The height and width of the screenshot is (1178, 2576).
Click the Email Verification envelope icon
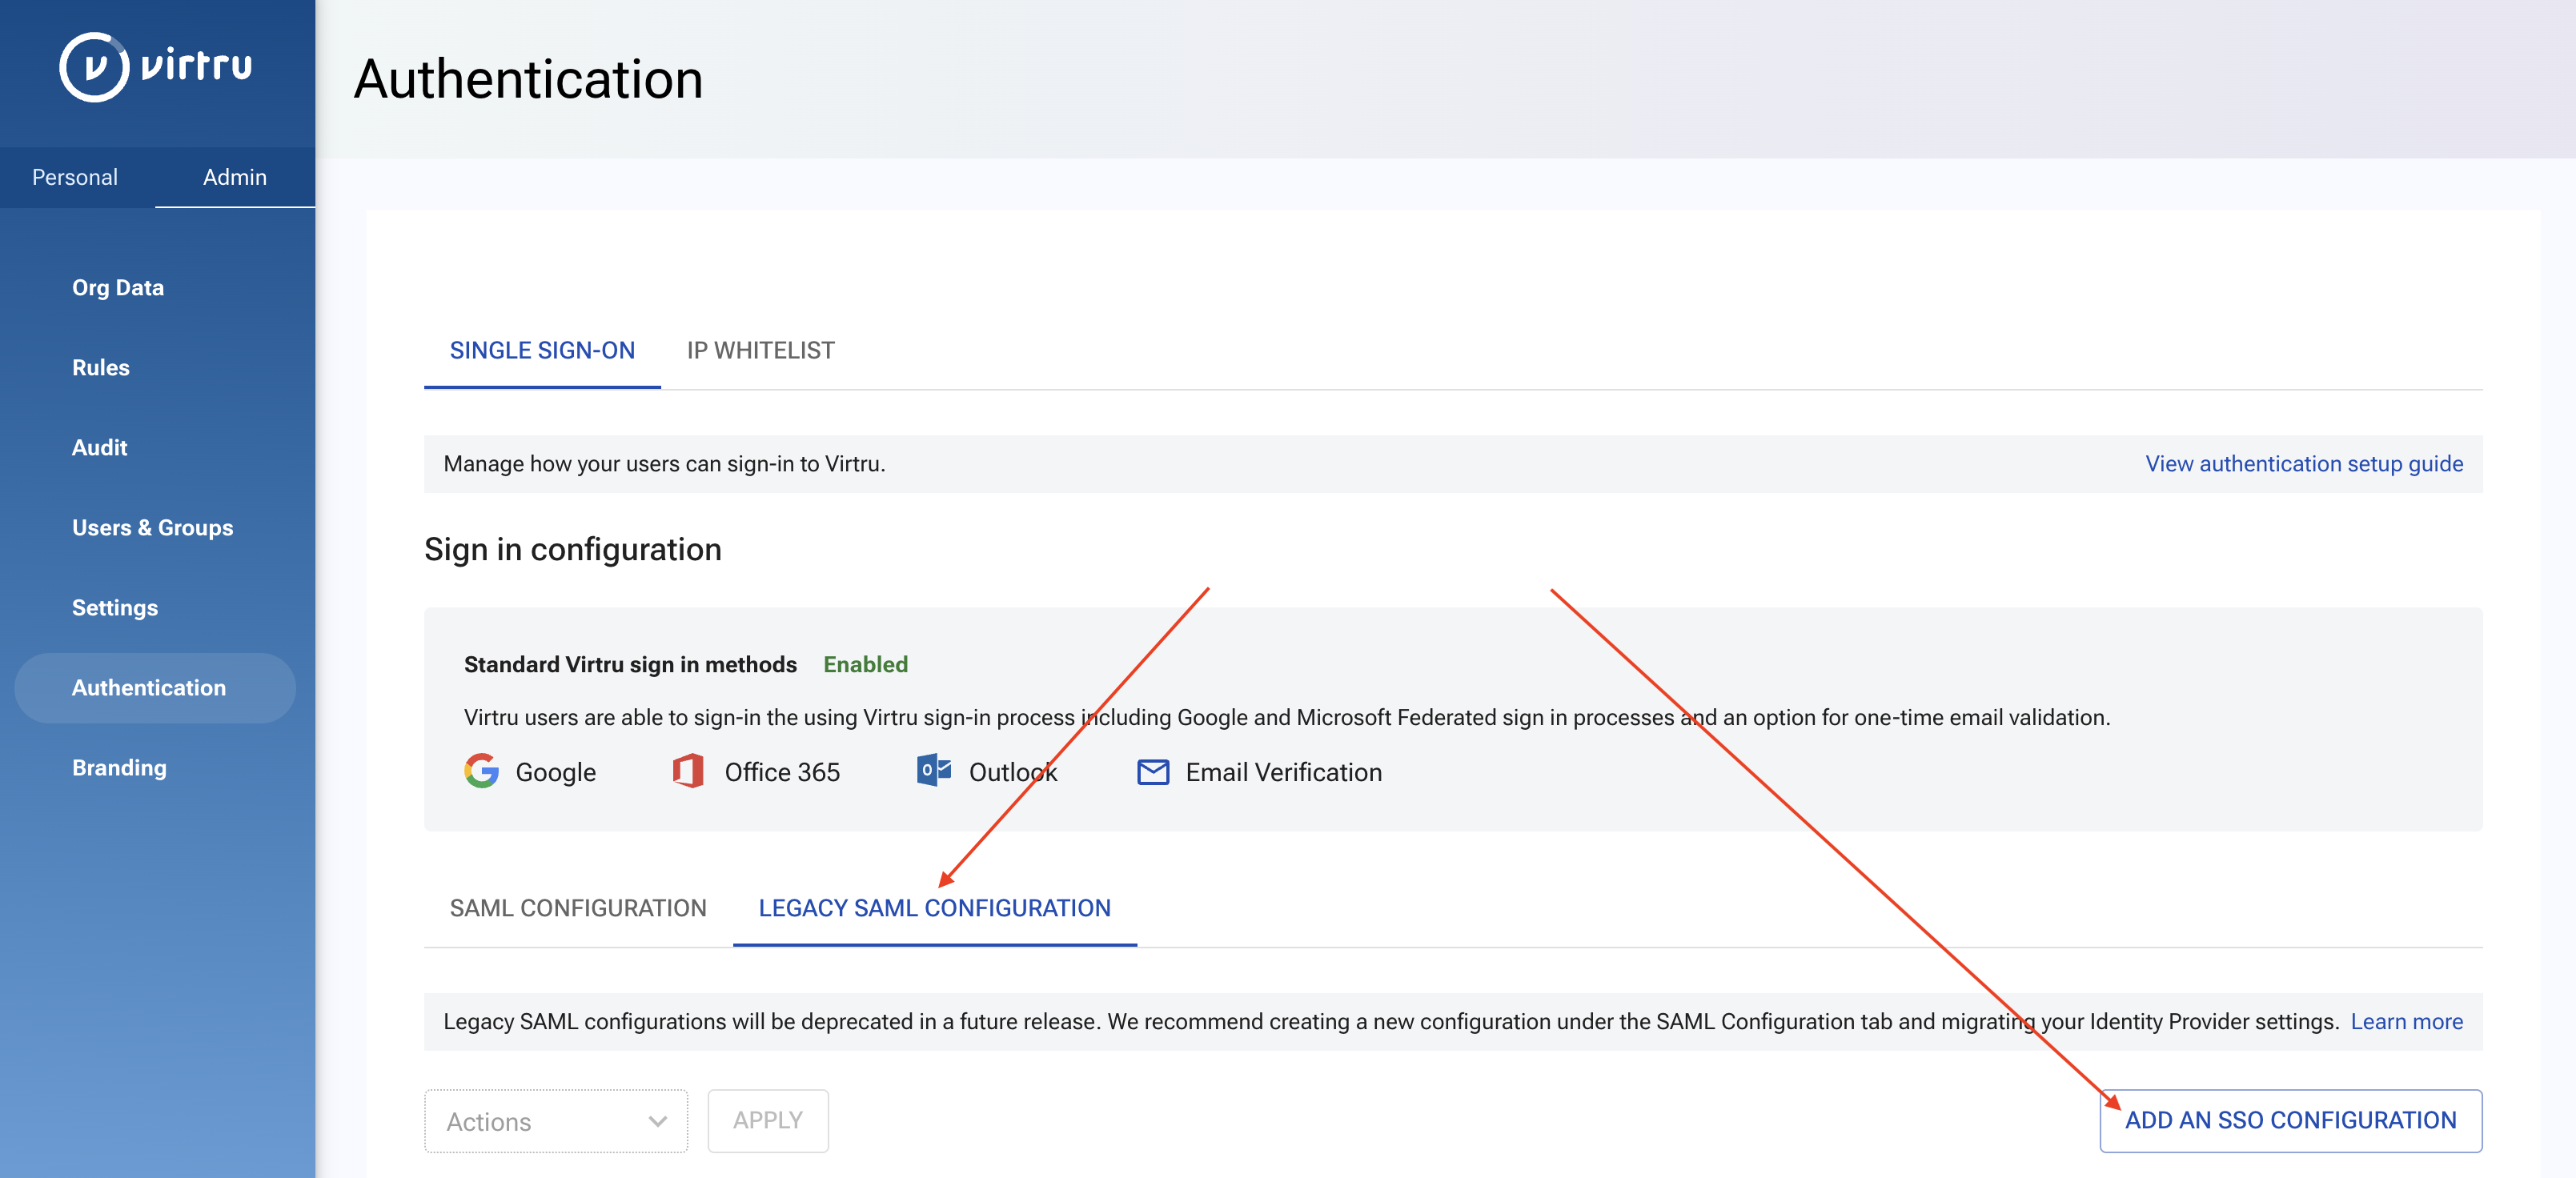tap(1153, 772)
